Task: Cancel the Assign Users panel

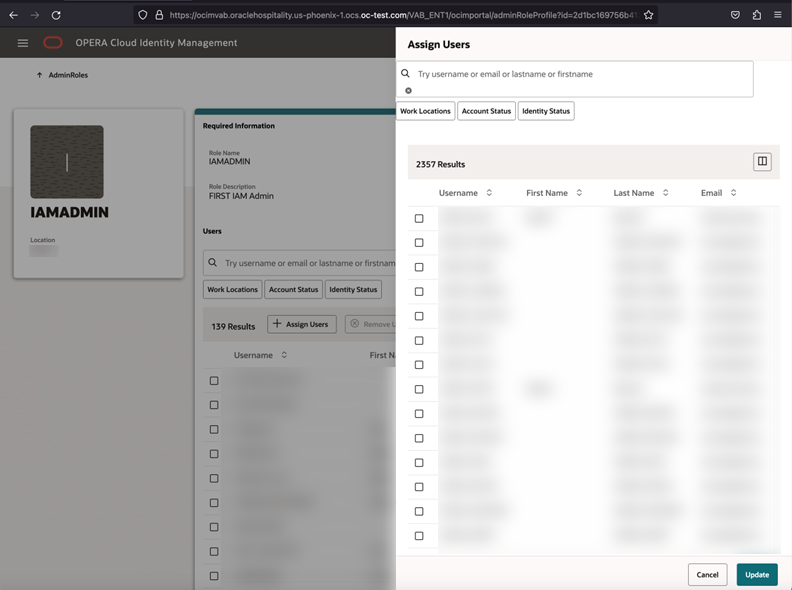Action: click(707, 575)
